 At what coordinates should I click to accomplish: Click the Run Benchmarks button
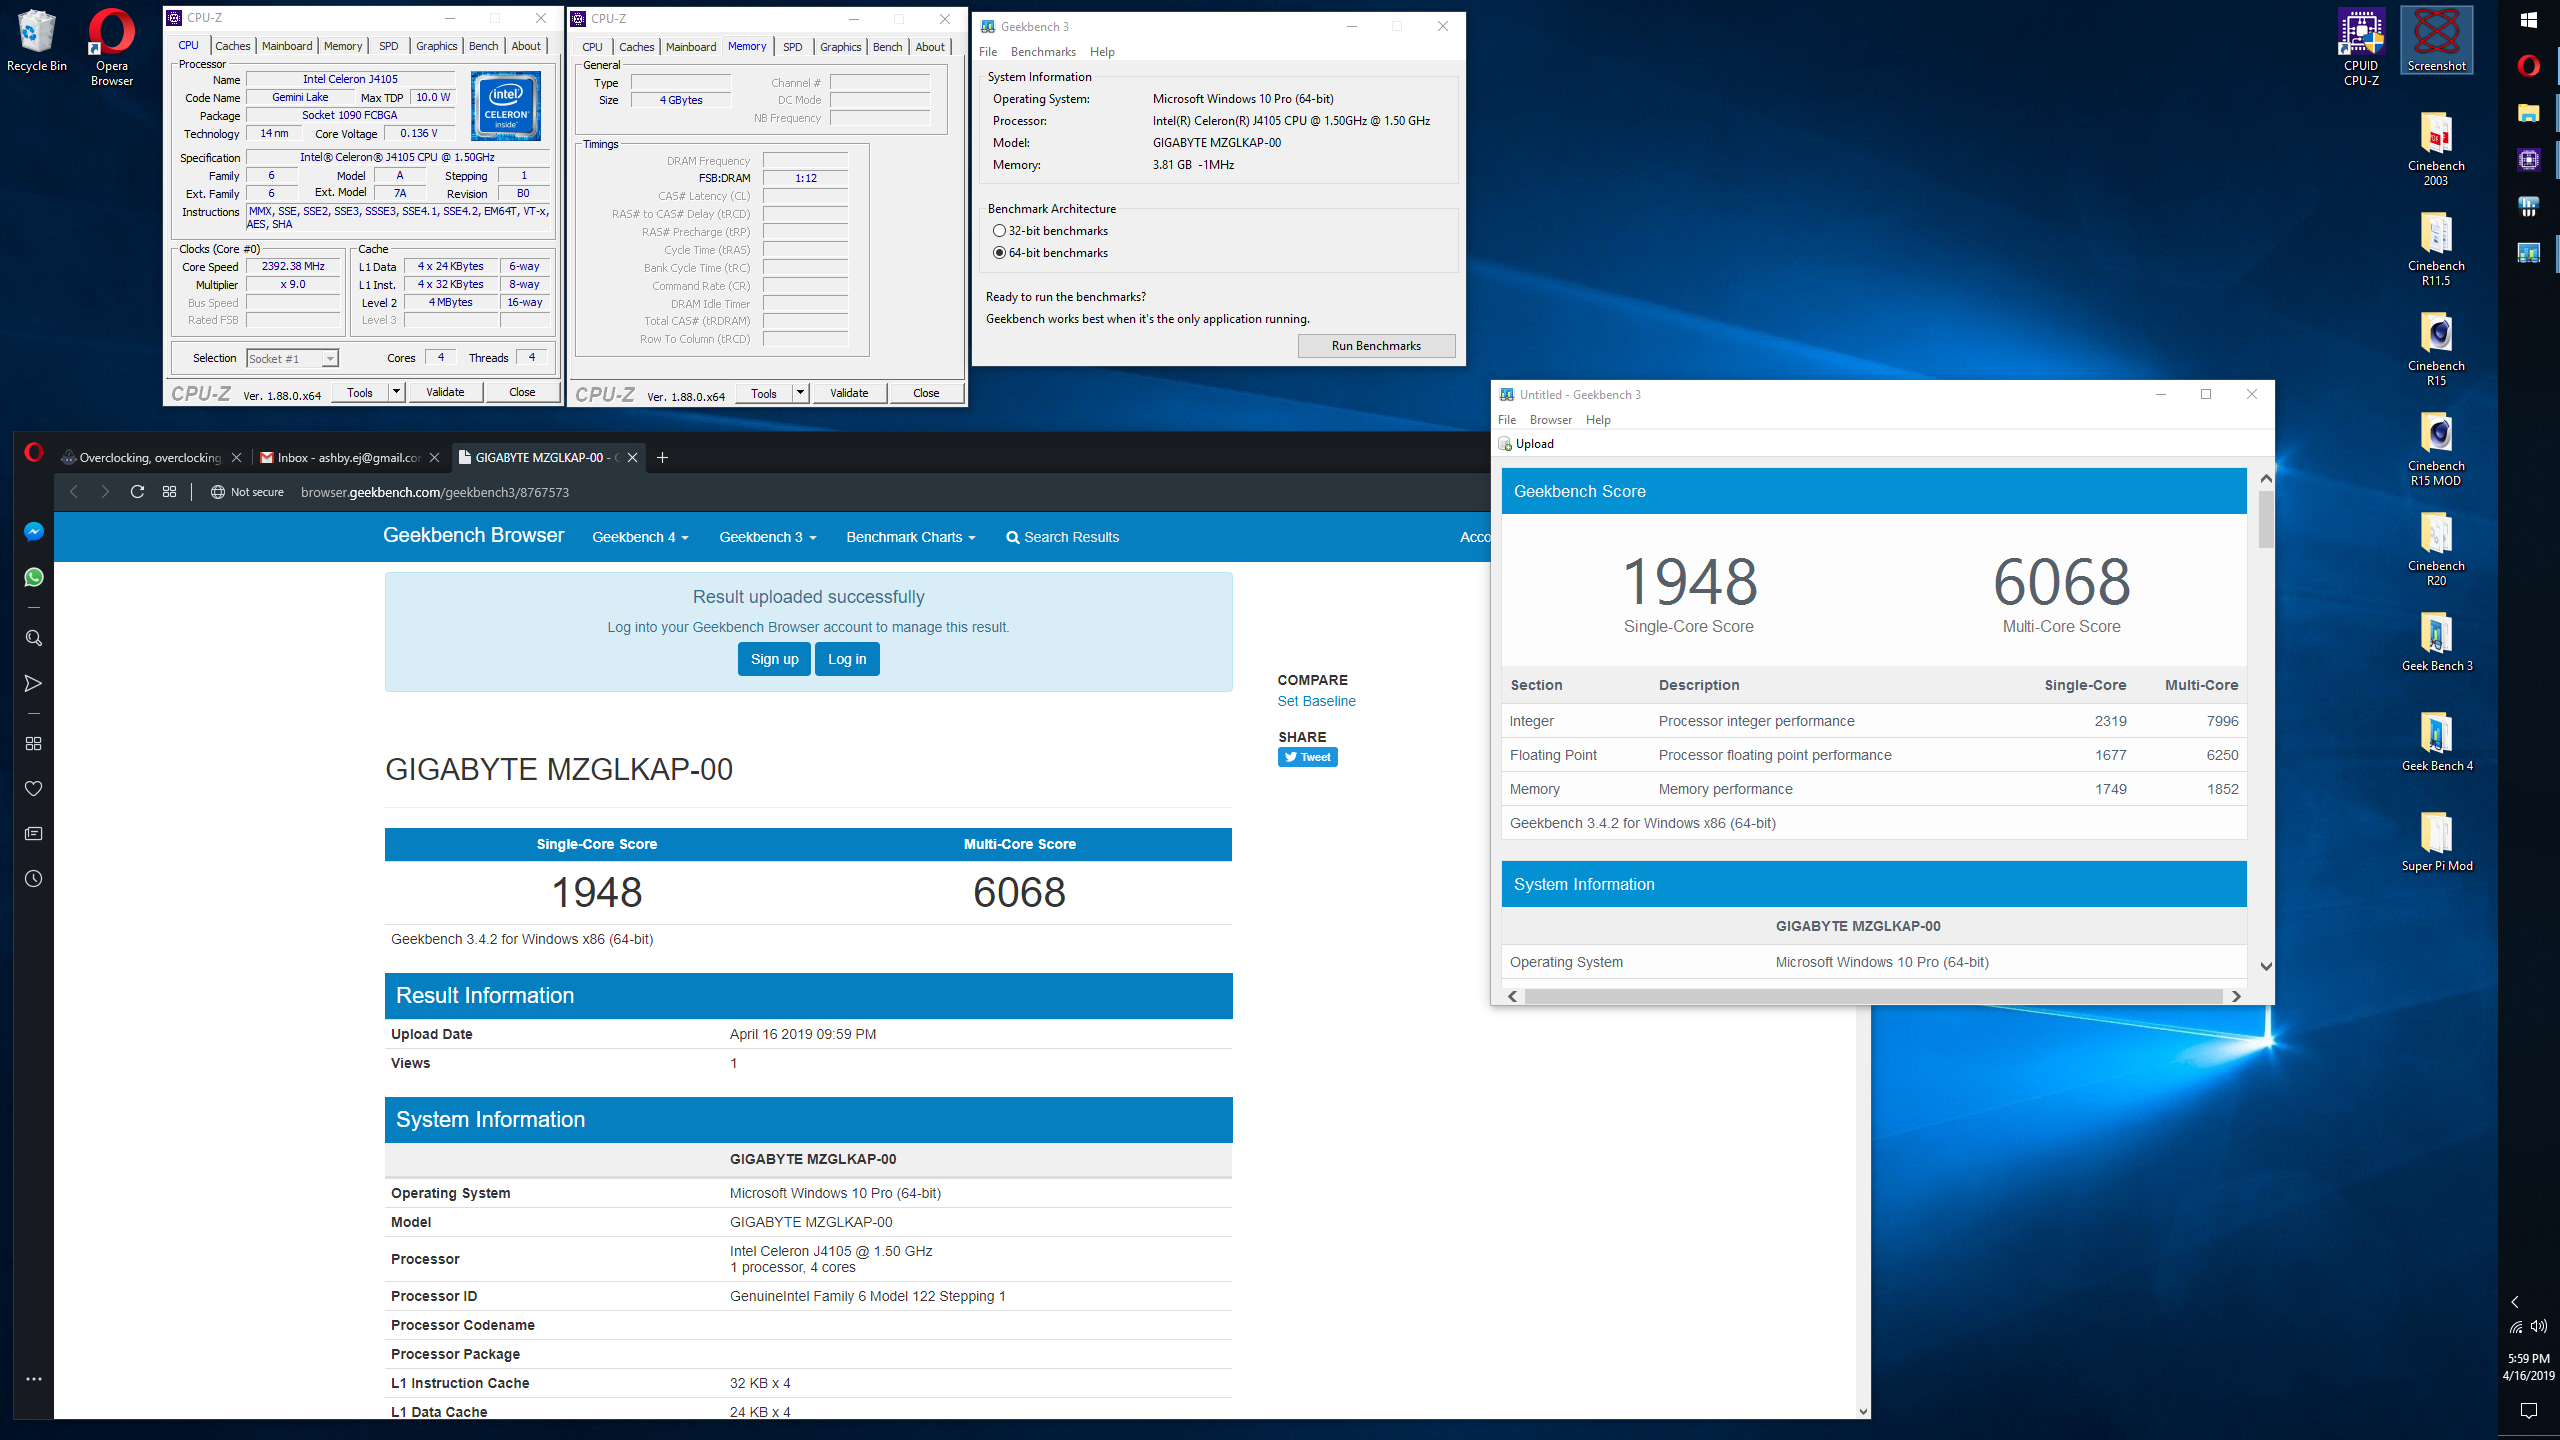tap(1376, 346)
